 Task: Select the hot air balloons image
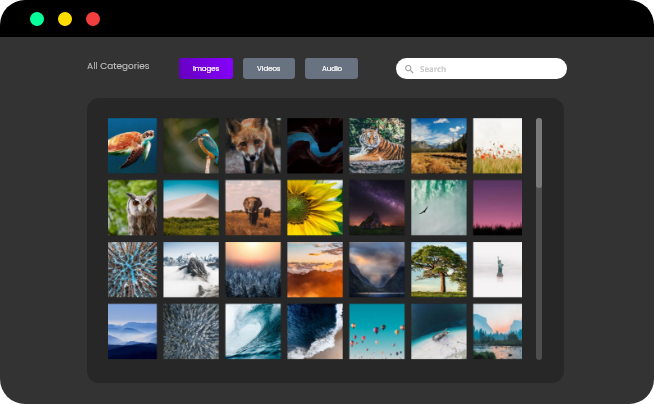pos(377,331)
